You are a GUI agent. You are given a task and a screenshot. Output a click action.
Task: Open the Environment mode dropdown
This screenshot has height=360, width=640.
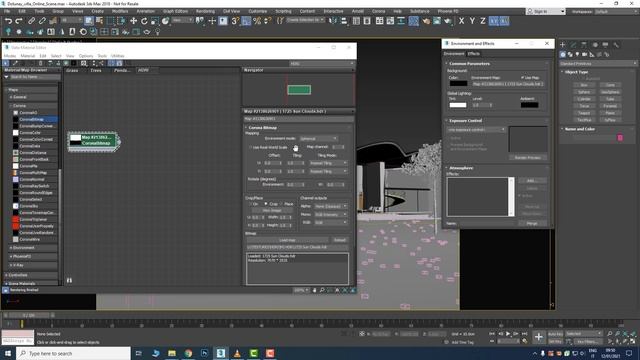[318, 139]
